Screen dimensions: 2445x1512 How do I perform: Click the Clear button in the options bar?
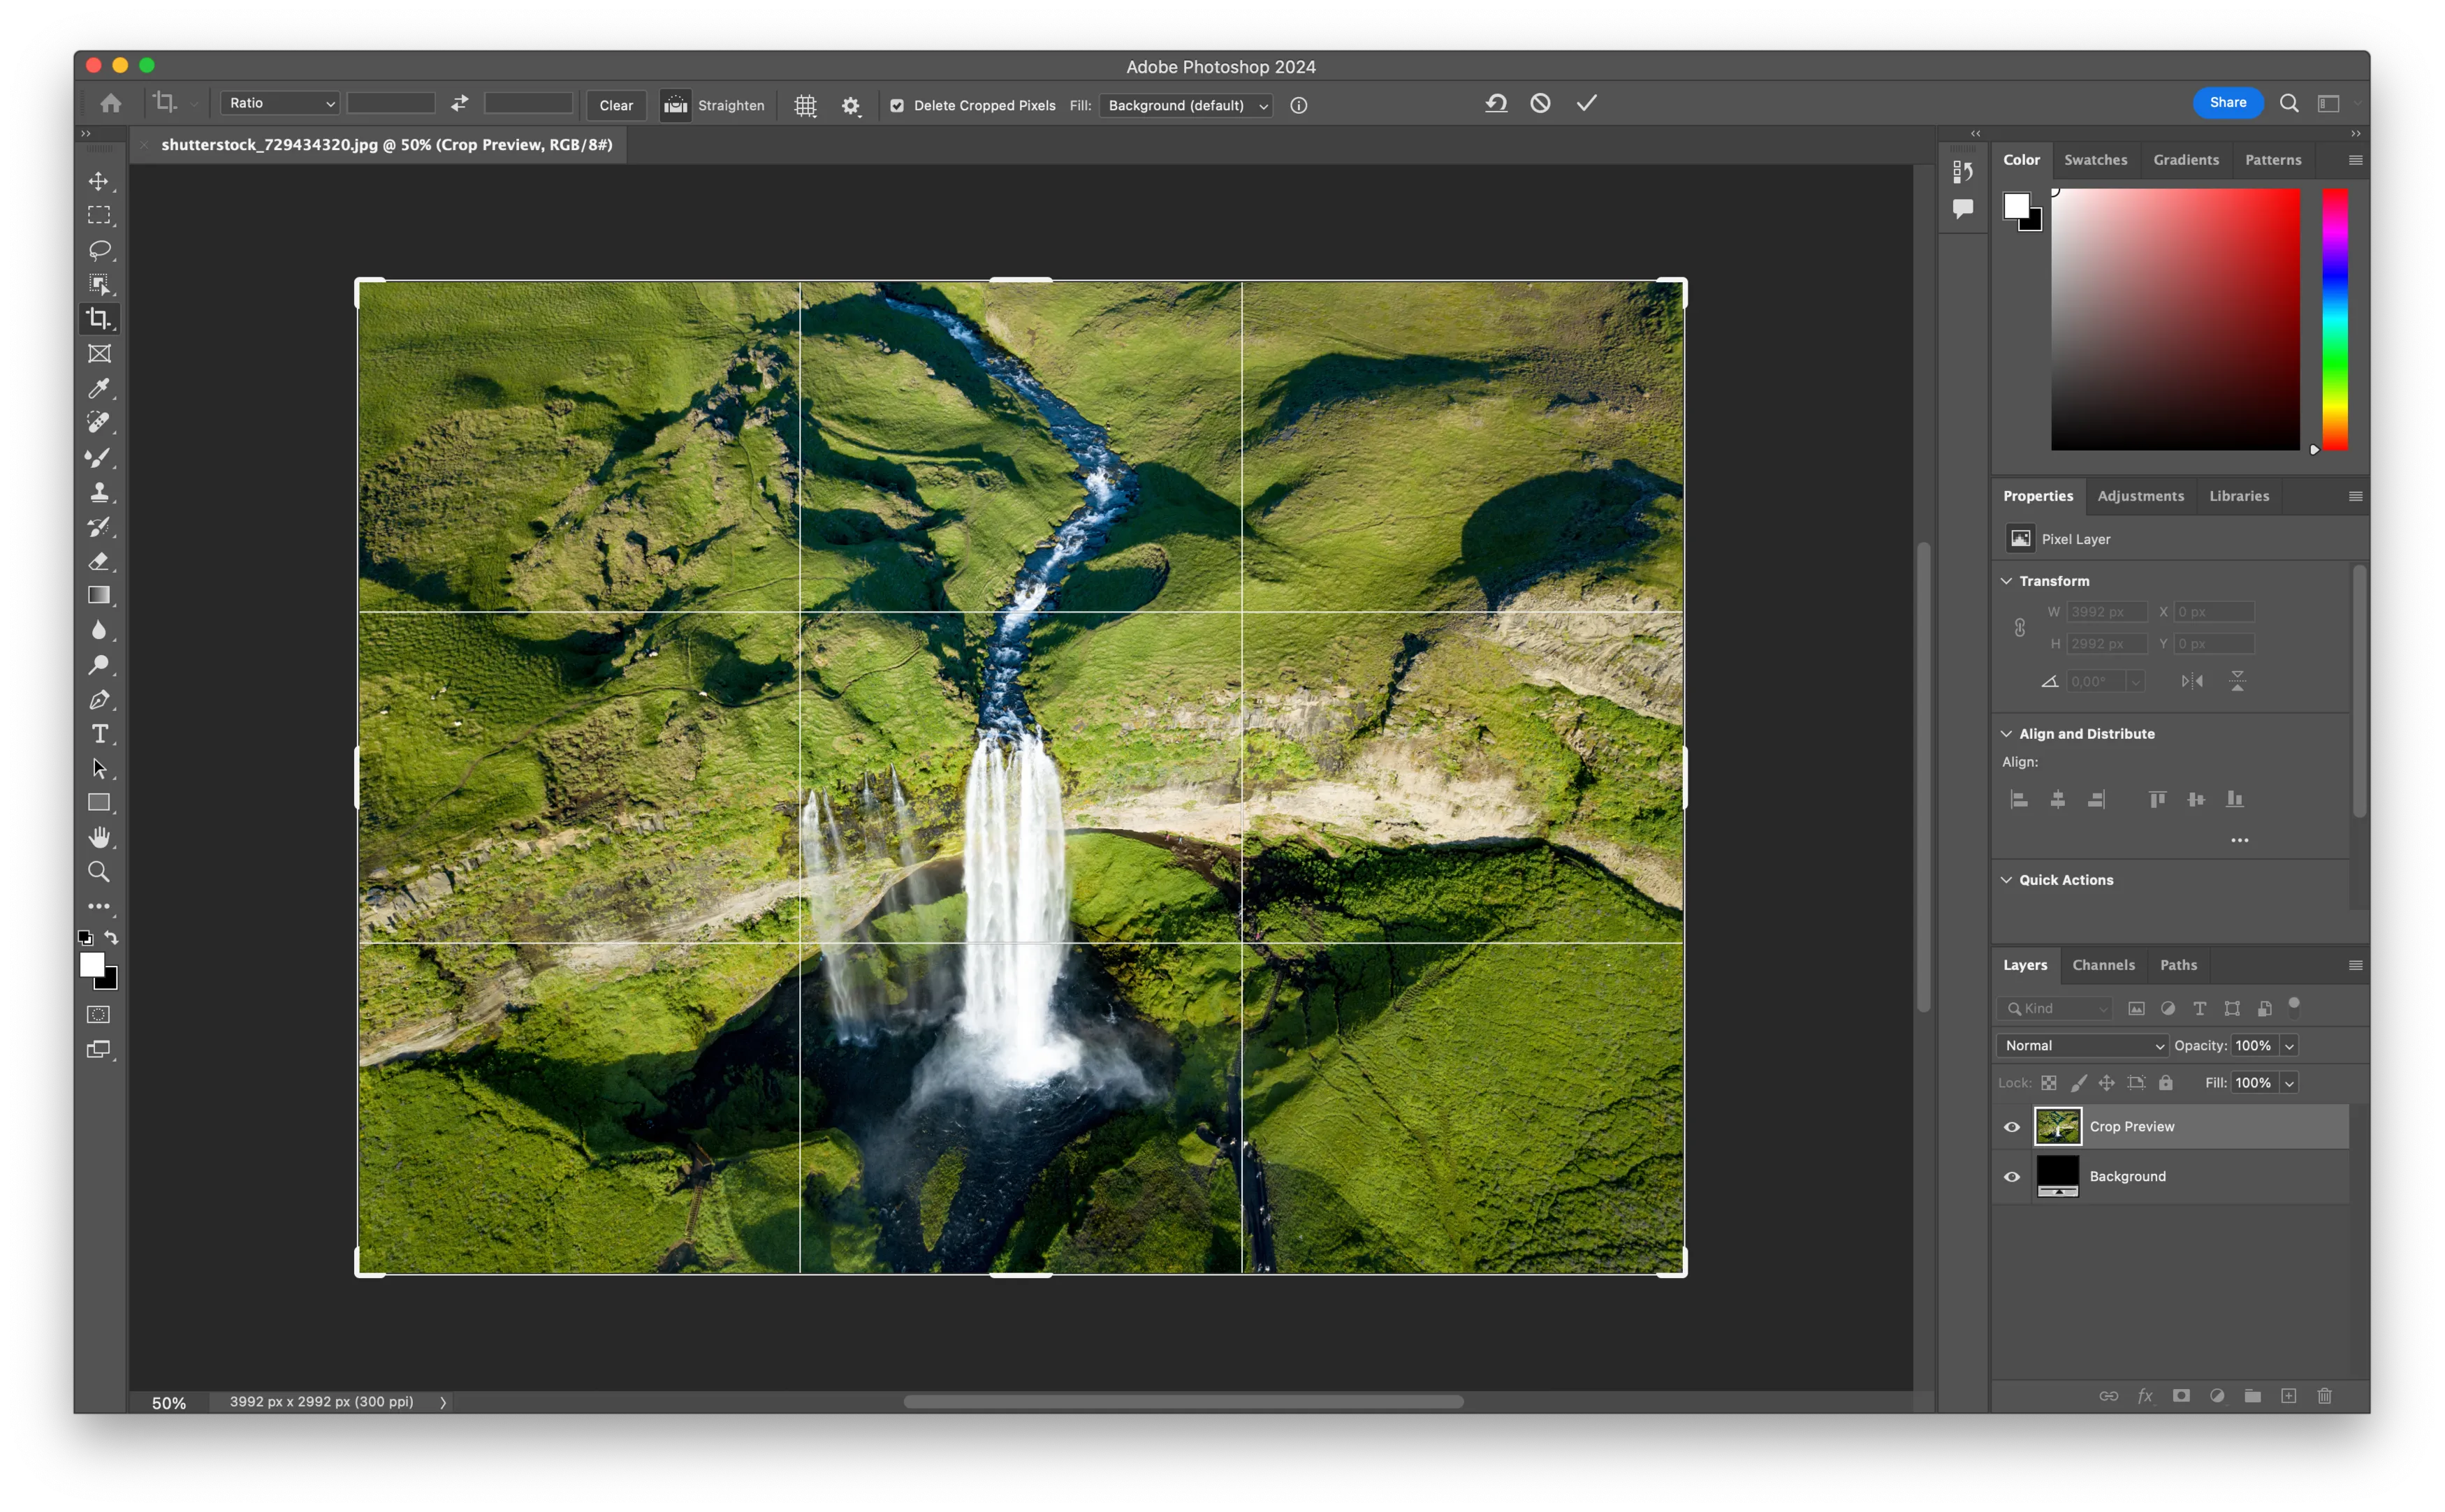coord(616,105)
